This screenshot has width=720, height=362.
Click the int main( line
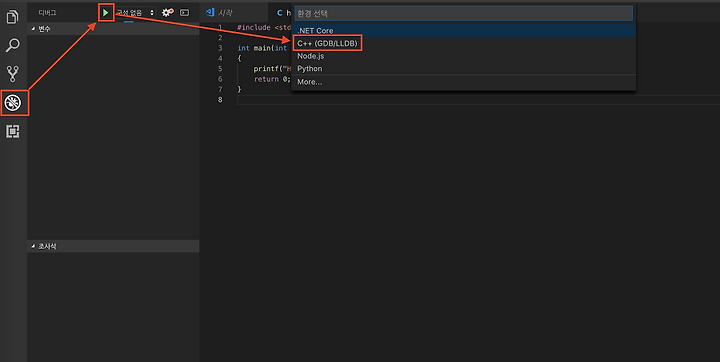(262, 48)
